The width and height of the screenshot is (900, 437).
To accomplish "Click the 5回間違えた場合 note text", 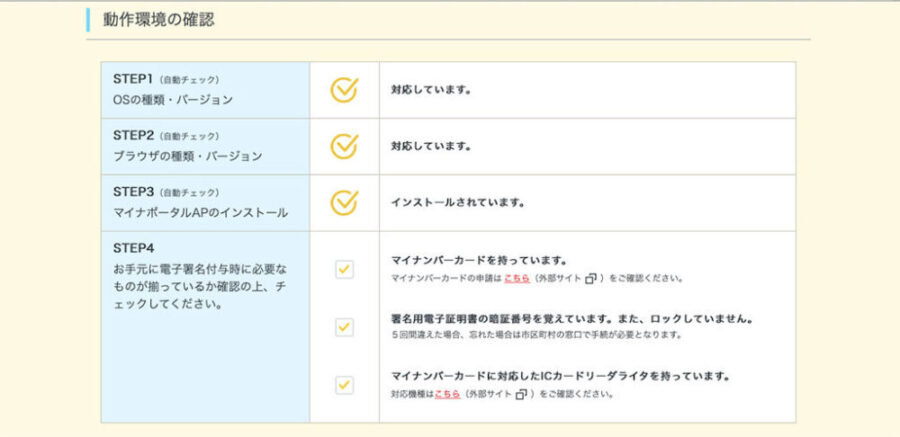I will pyautogui.click(x=536, y=334).
